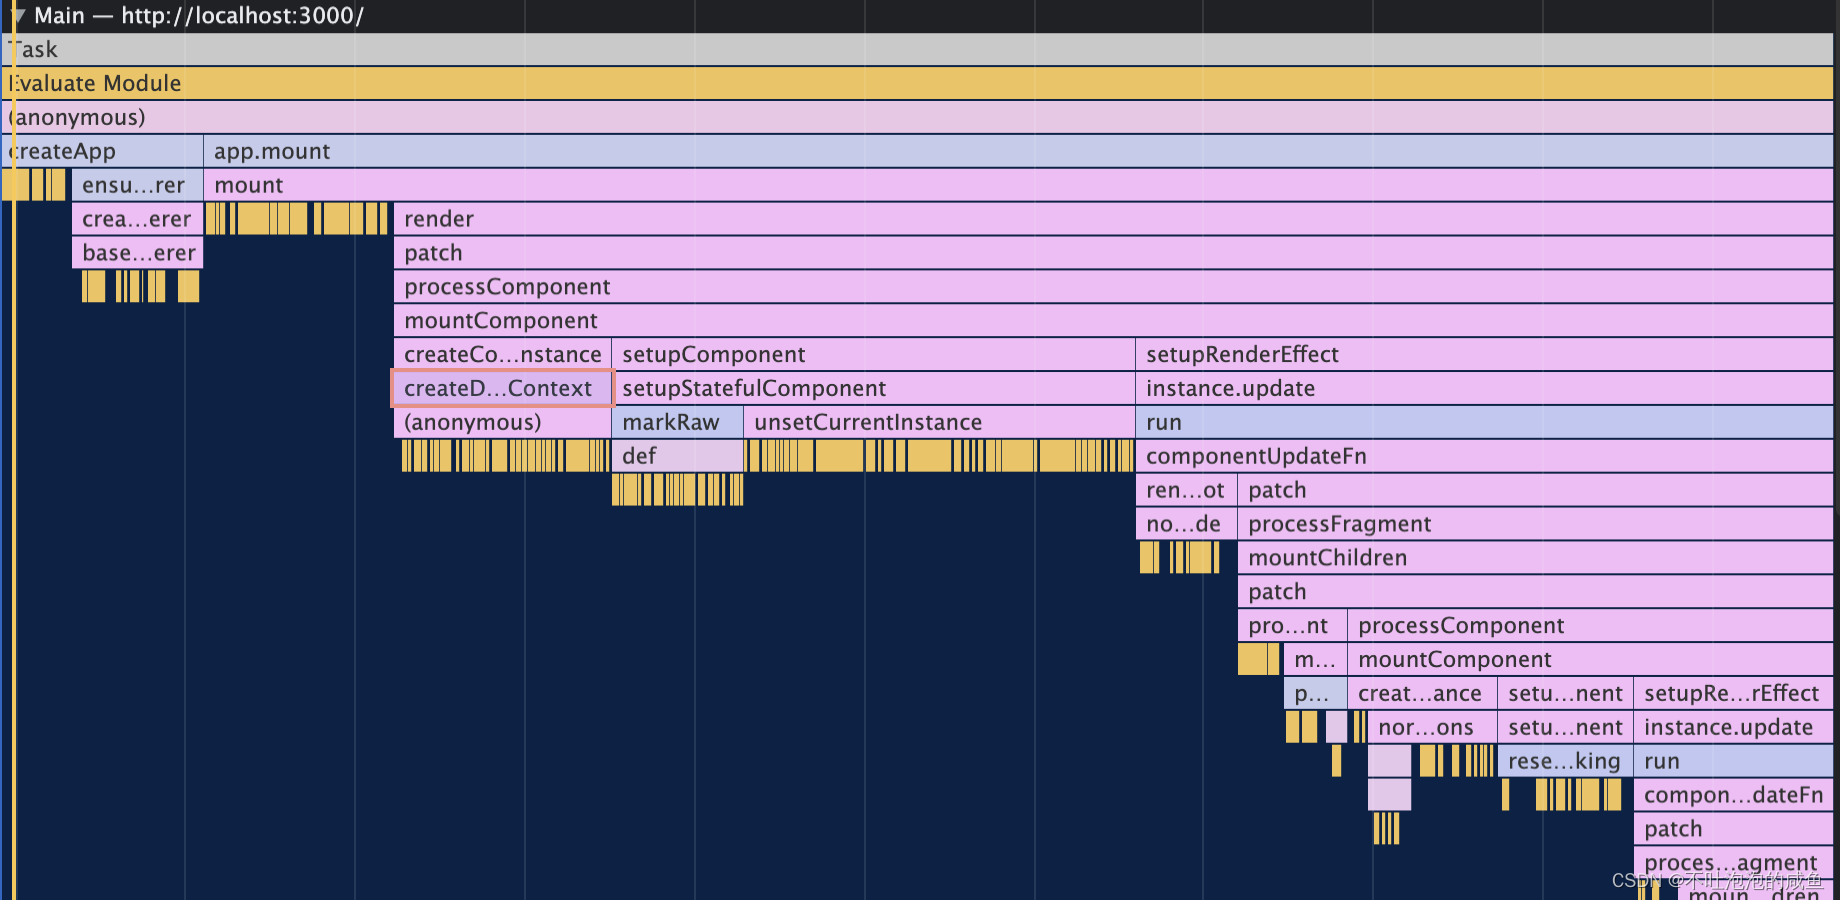
Task: Click the setupRe…rEffect bar
Action: [1734, 695]
